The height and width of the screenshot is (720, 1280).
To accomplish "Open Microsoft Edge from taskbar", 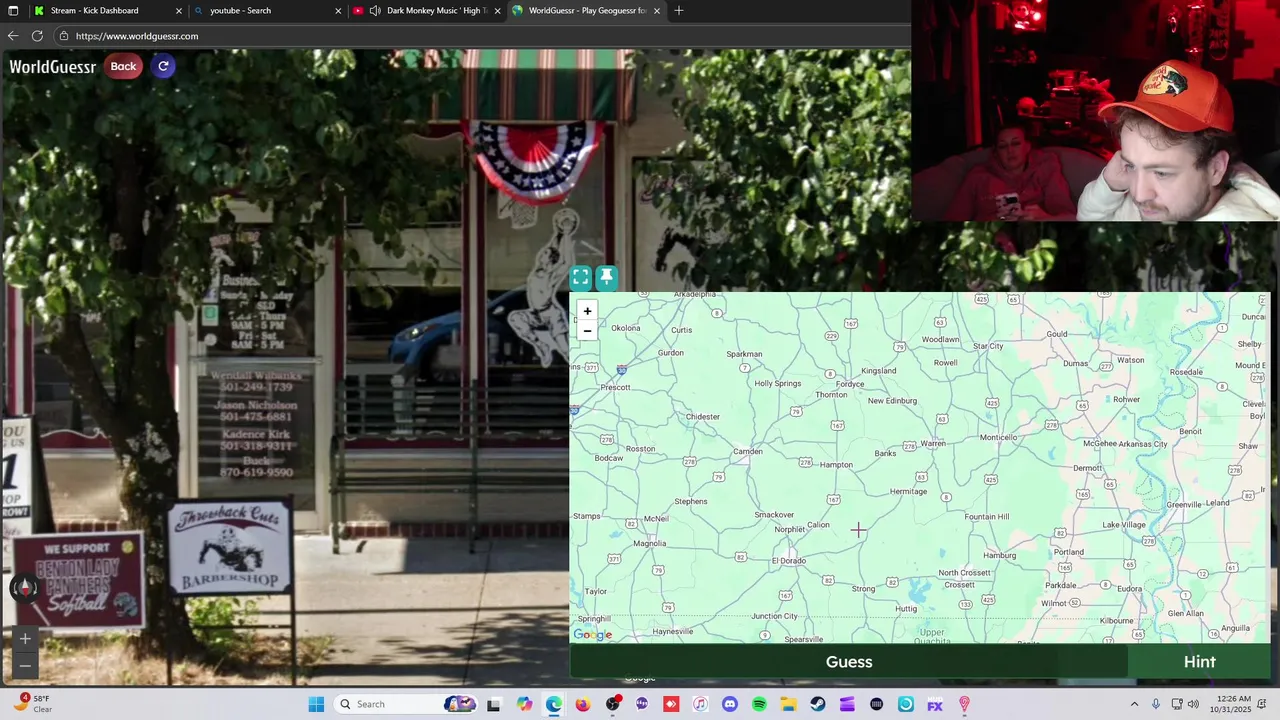I will [554, 704].
